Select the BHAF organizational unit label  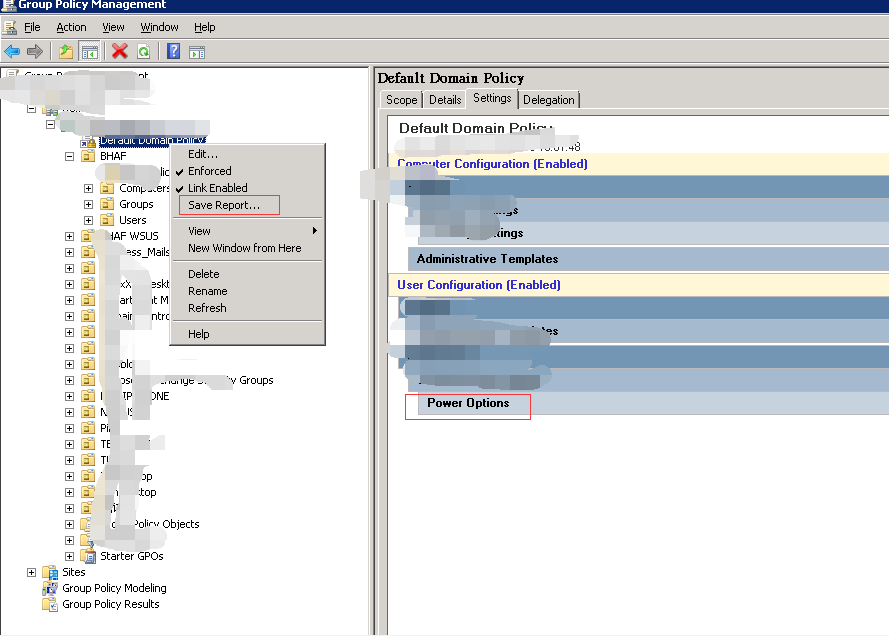tap(113, 156)
